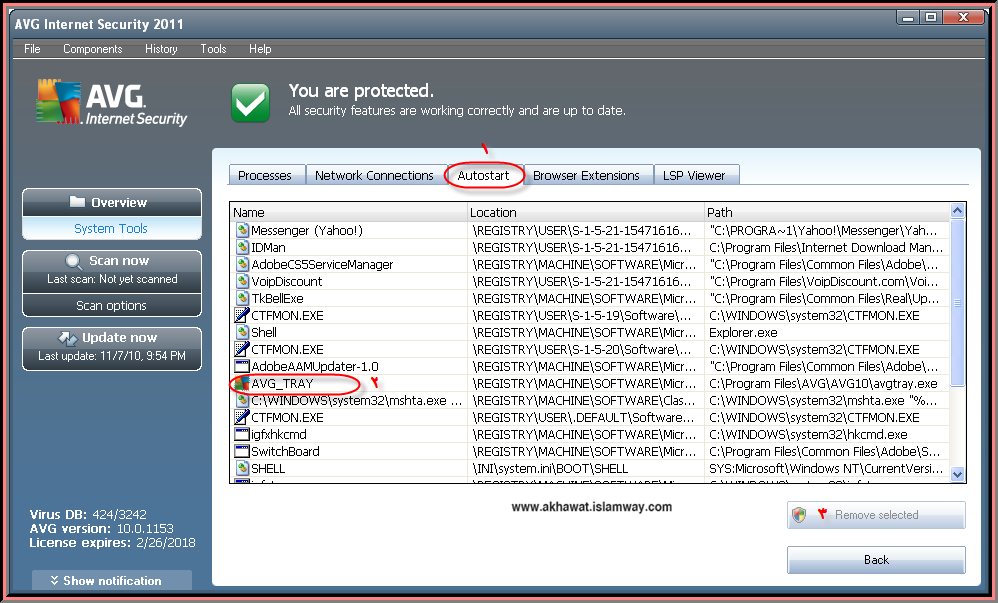Image resolution: width=998 pixels, height=603 pixels.
Task: Click the VoipDiscount entry icon
Action: (x=242, y=281)
